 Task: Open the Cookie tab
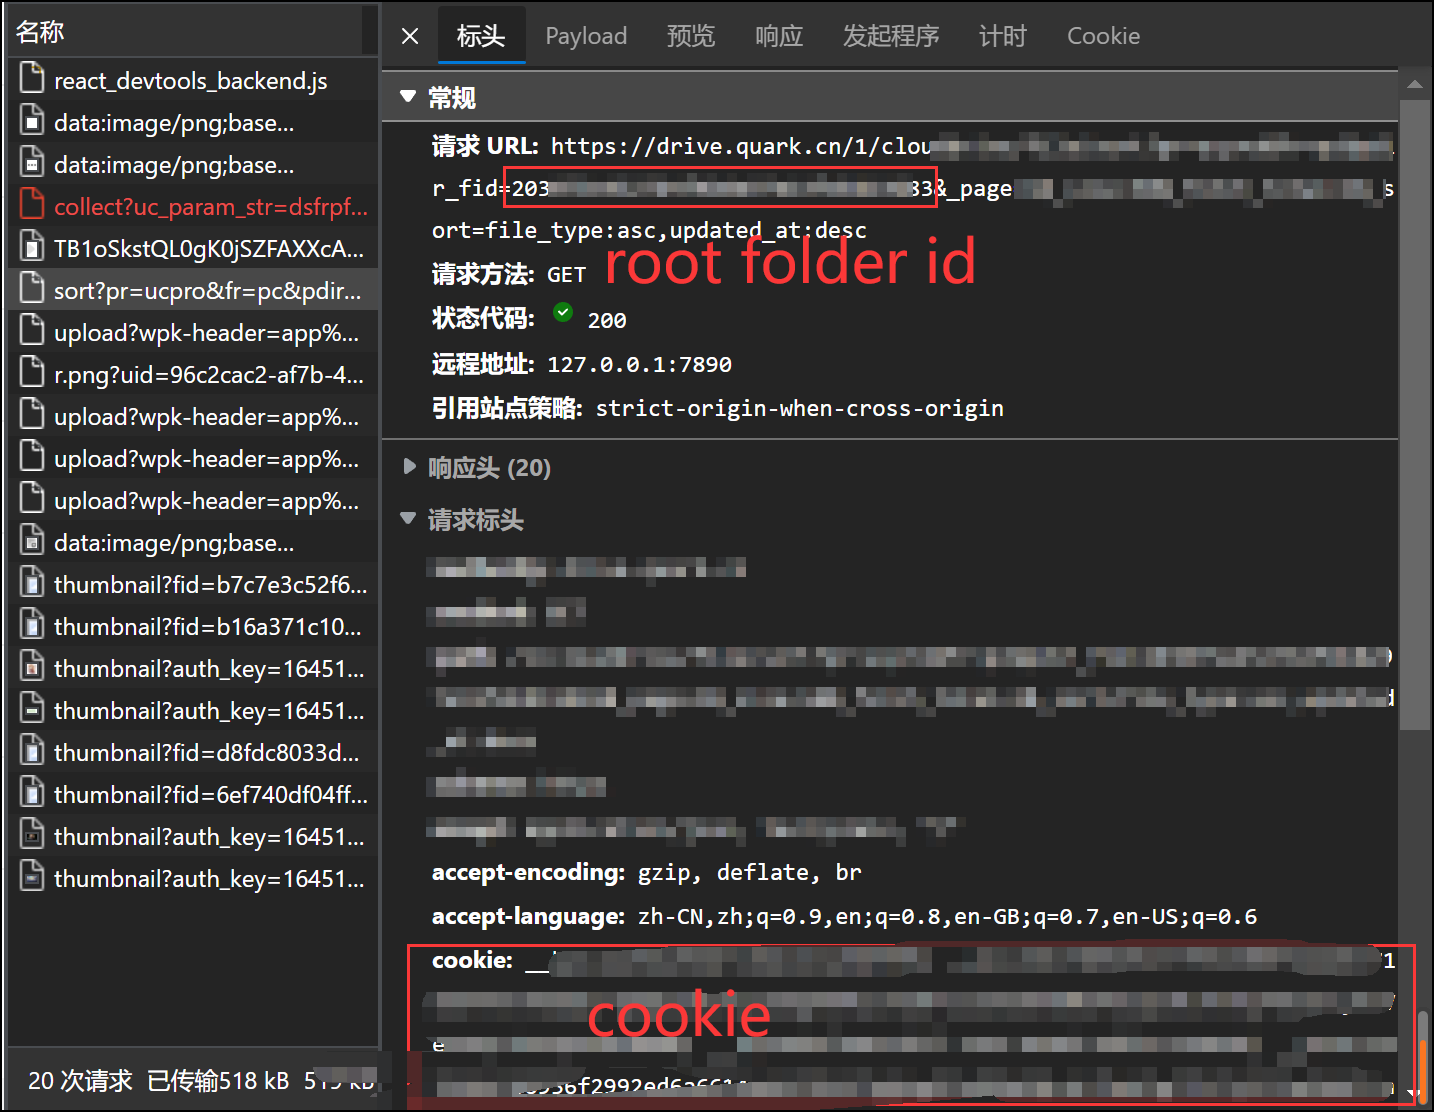[1103, 35]
